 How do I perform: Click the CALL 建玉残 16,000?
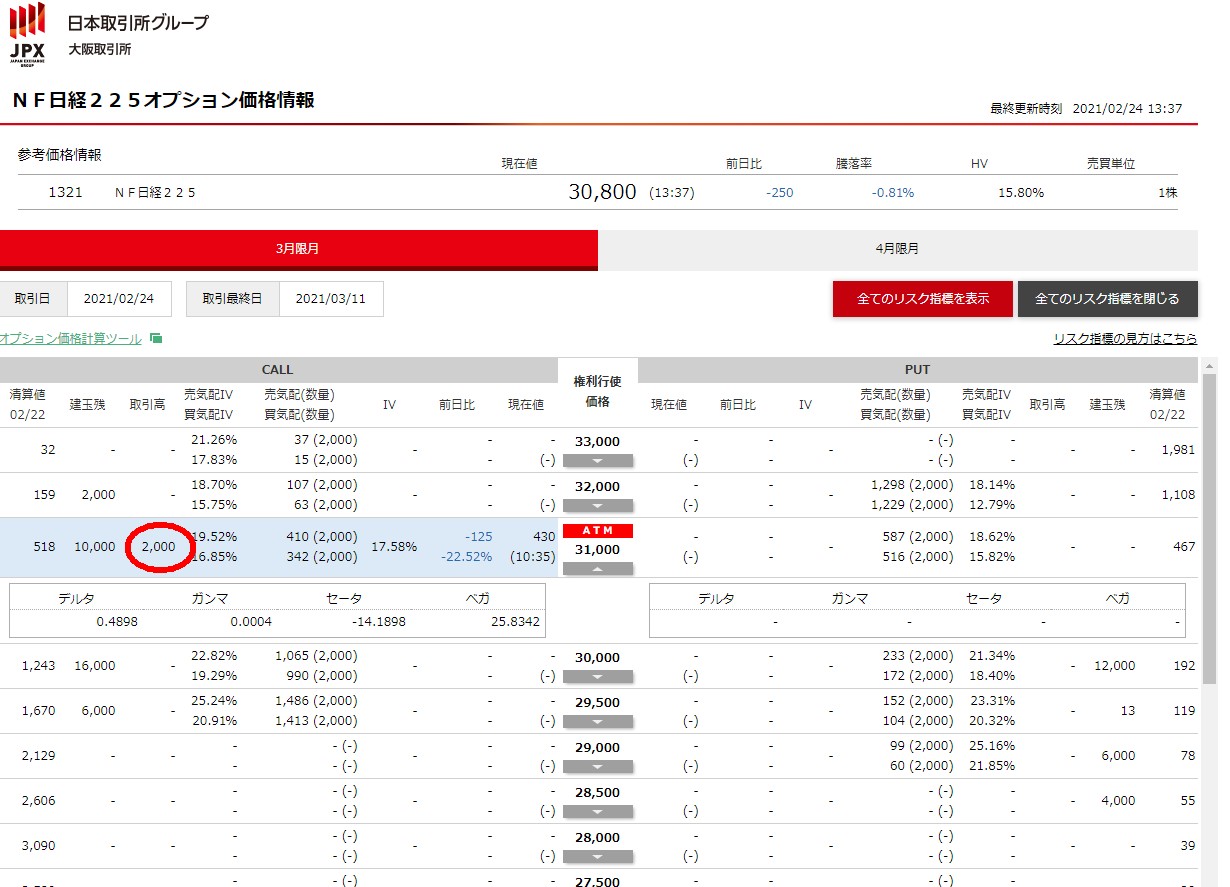click(95, 666)
